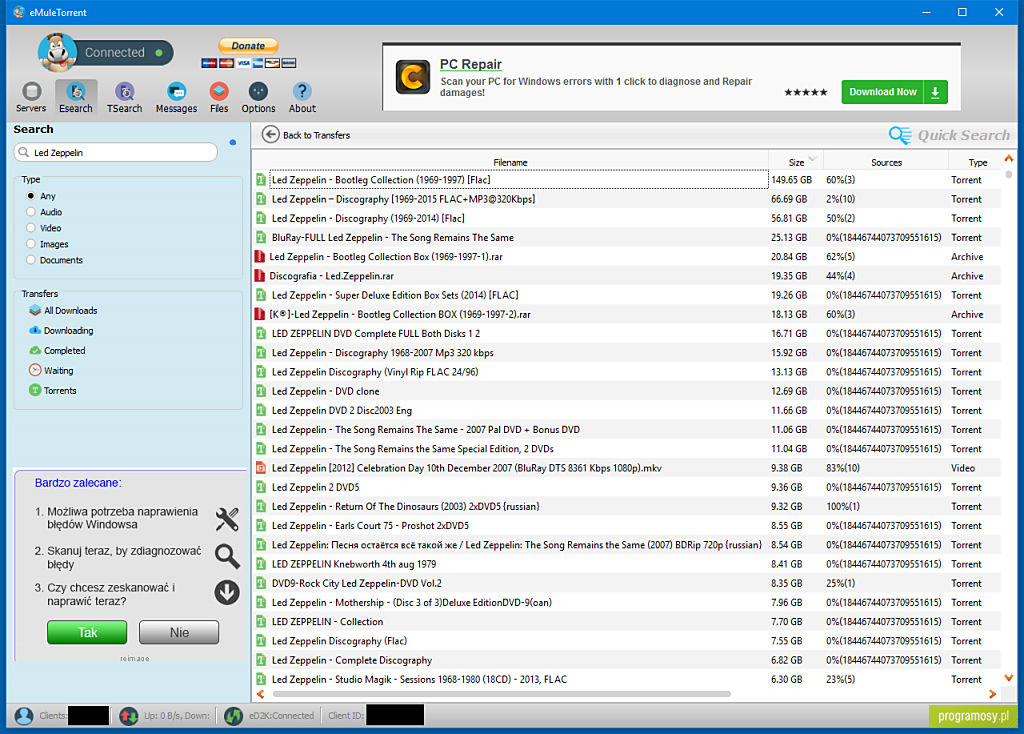Sort results by Filename column header
This screenshot has height=734, width=1024.
(x=510, y=162)
